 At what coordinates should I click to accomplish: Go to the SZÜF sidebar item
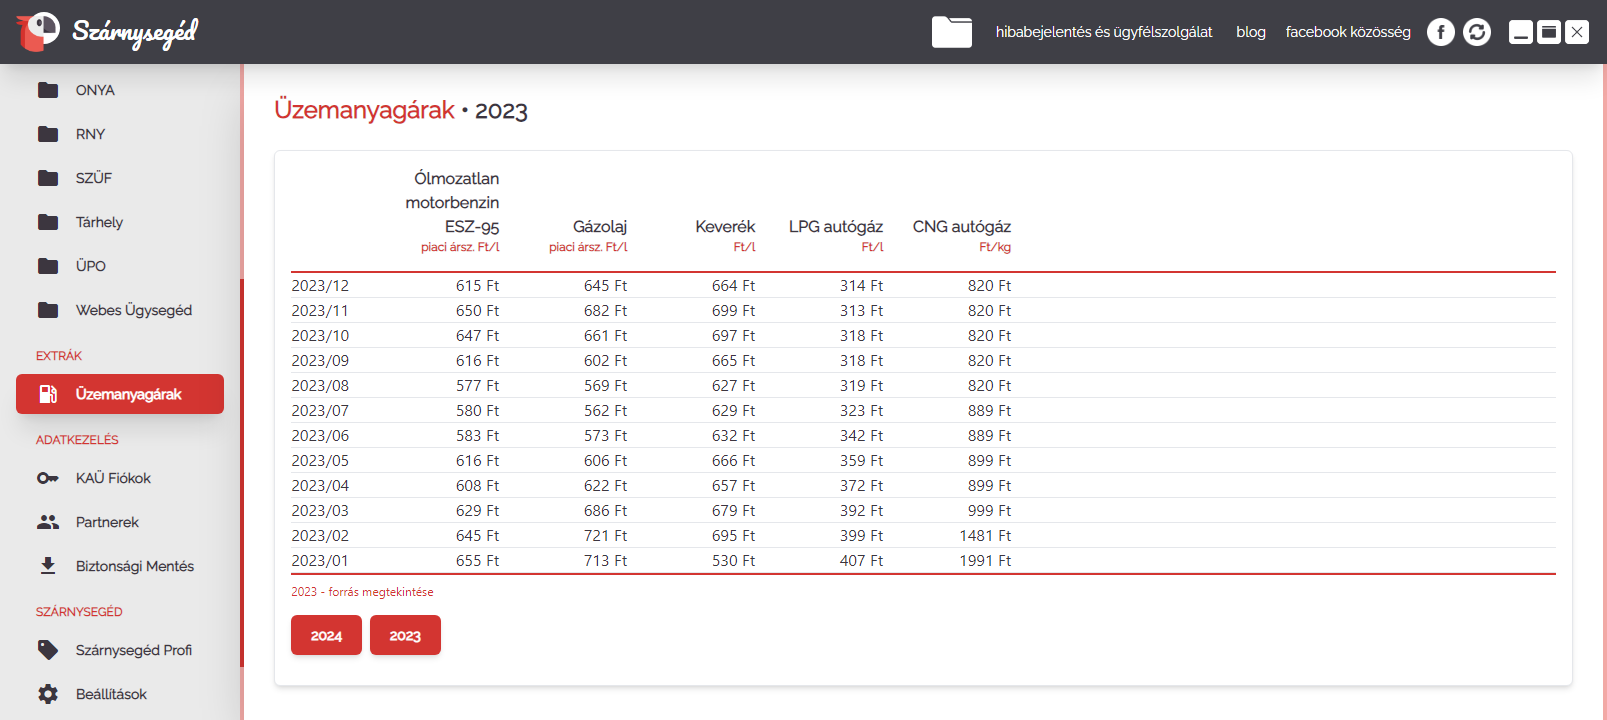[x=93, y=178]
